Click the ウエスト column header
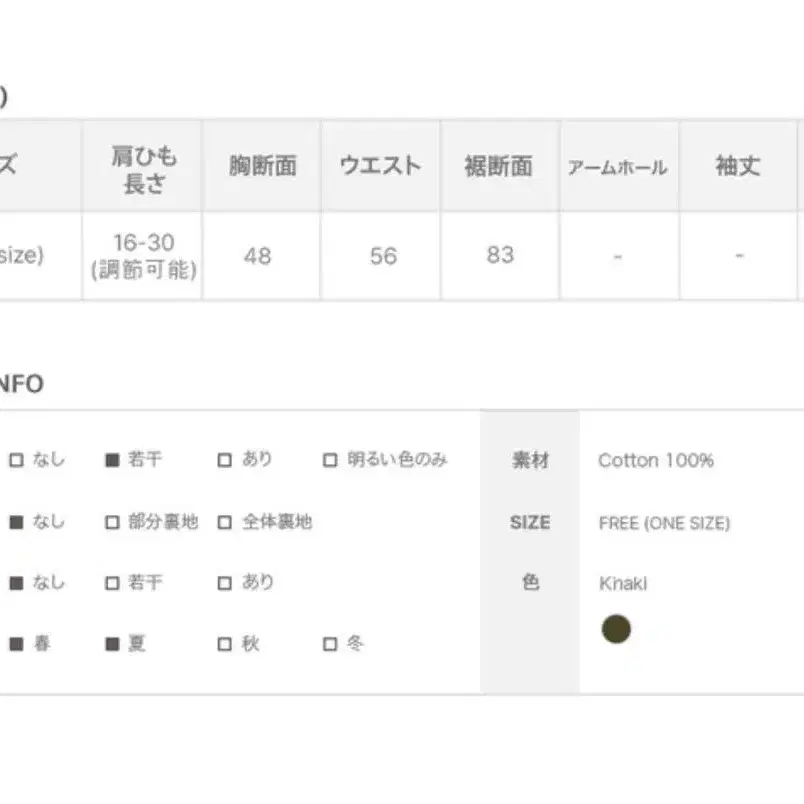This screenshot has width=804, height=804. click(x=380, y=166)
